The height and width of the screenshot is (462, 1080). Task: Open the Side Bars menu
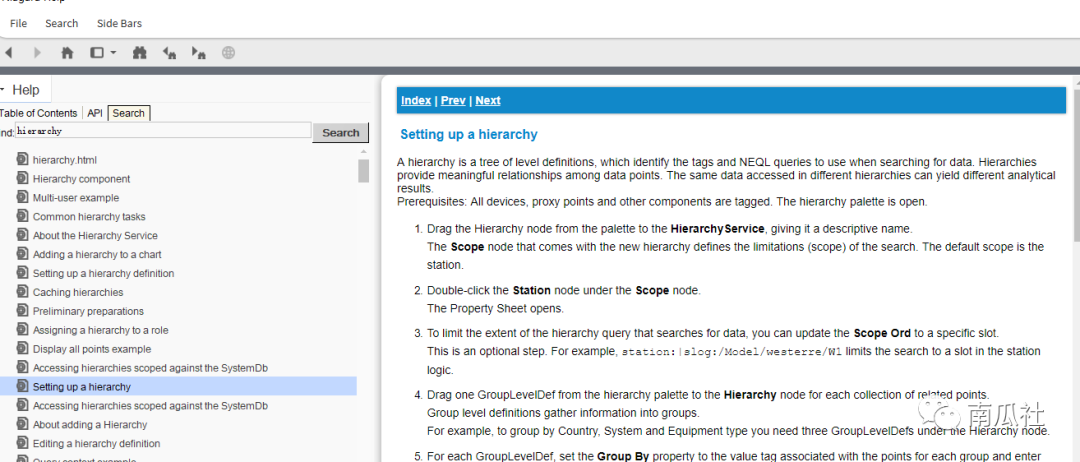(120, 23)
